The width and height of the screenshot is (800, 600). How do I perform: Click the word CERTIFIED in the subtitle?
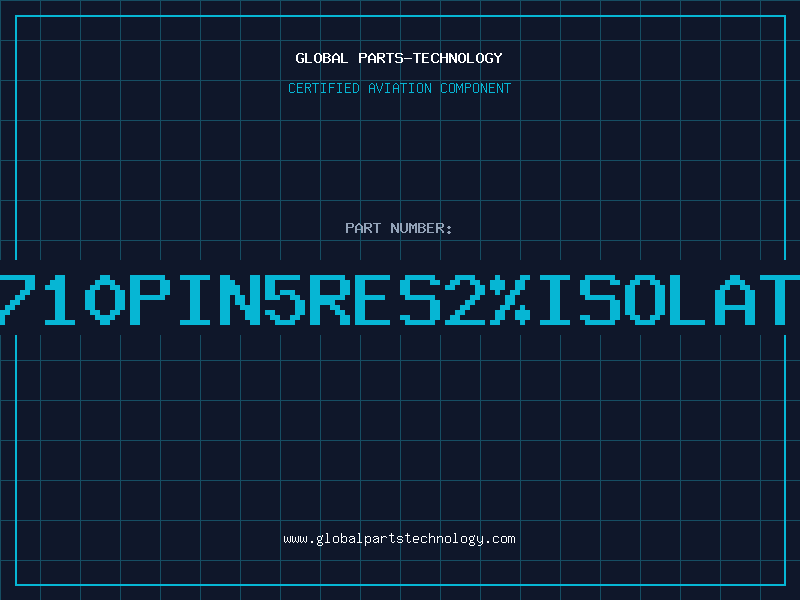324,88
